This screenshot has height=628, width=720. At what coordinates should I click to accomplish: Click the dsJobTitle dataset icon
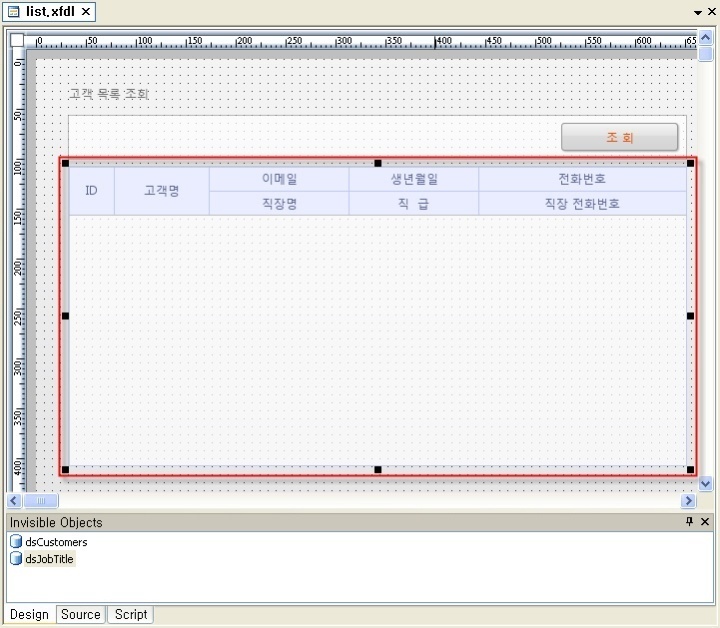click(x=16, y=559)
